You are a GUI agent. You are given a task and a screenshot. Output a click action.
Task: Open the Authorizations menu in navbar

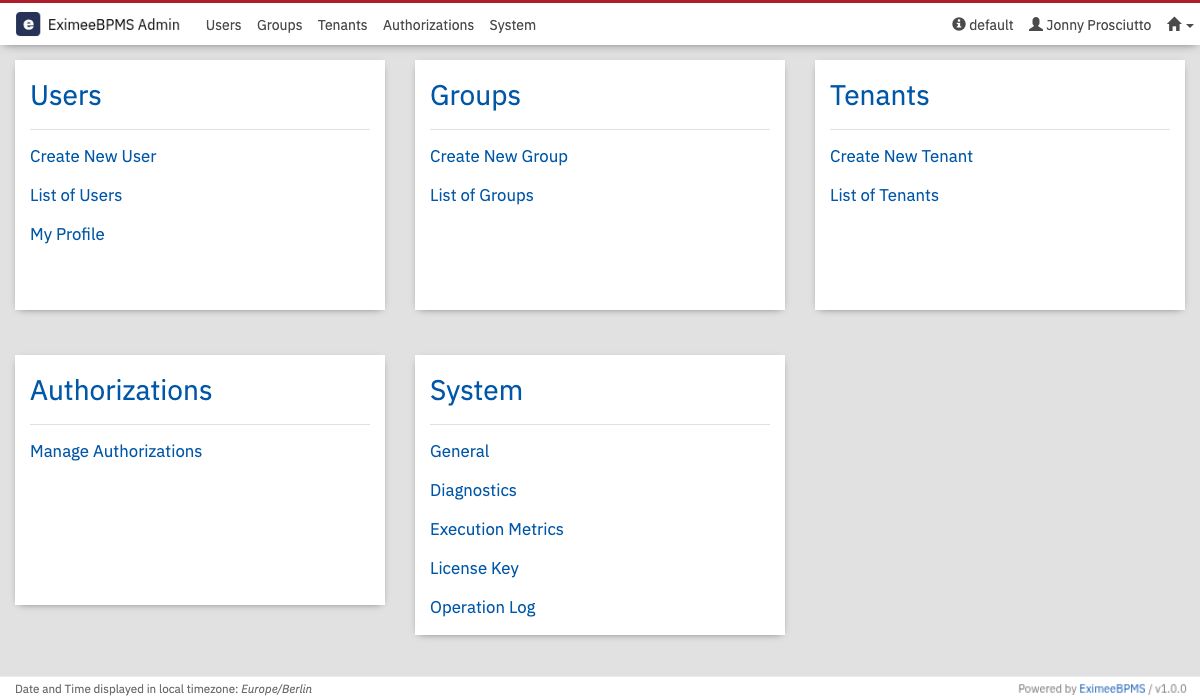[x=428, y=25]
